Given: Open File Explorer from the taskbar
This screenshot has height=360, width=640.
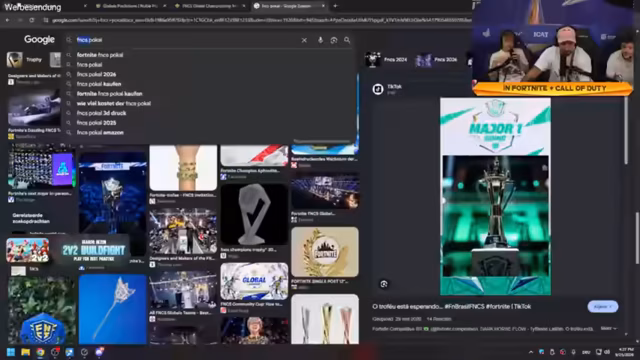Looking at the screenshot, I should click(x=25, y=352).
